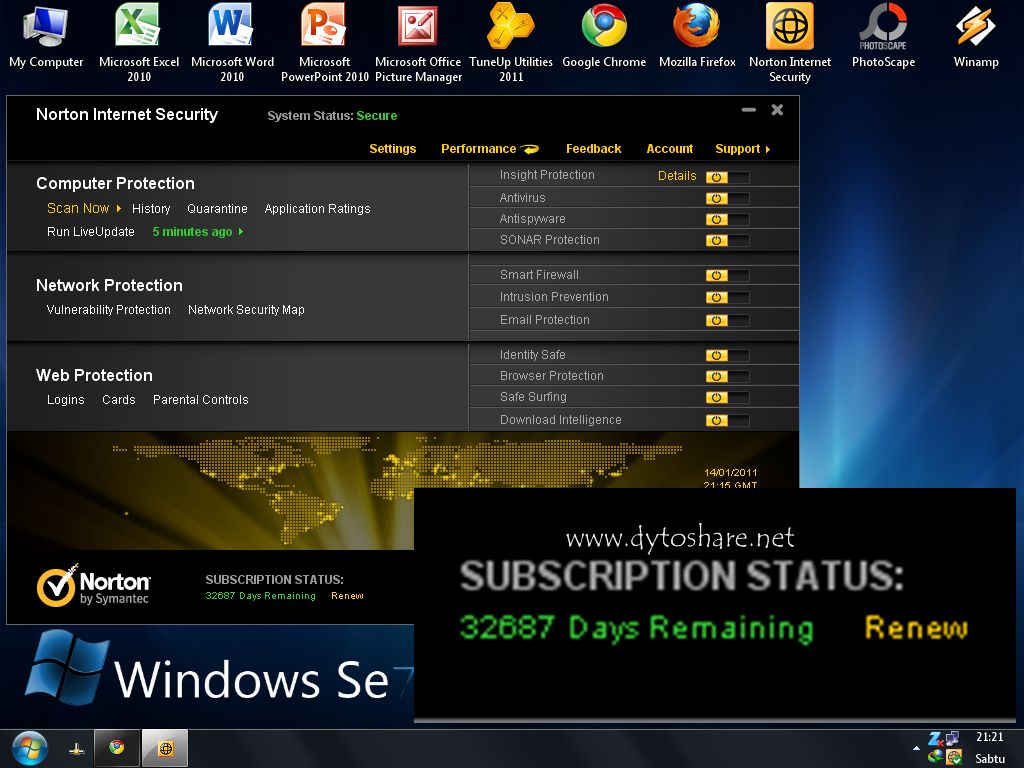Open Google Chrome desktop icon
The image size is (1024, 768).
(x=604, y=36)
